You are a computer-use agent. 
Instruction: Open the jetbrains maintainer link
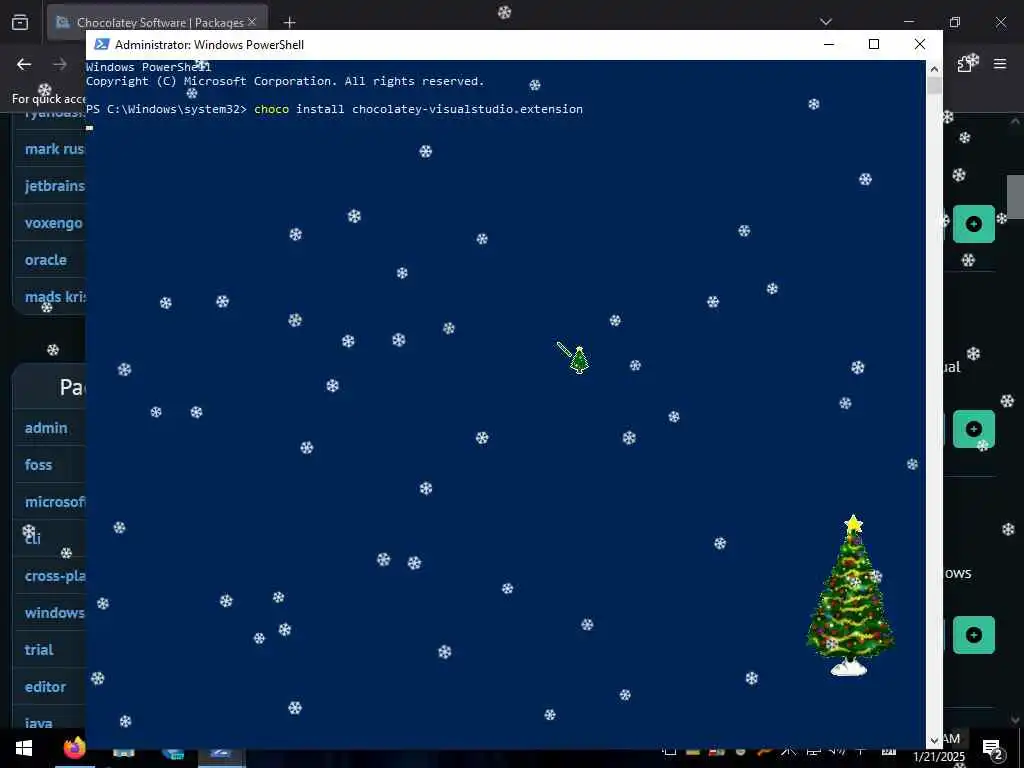55,186
